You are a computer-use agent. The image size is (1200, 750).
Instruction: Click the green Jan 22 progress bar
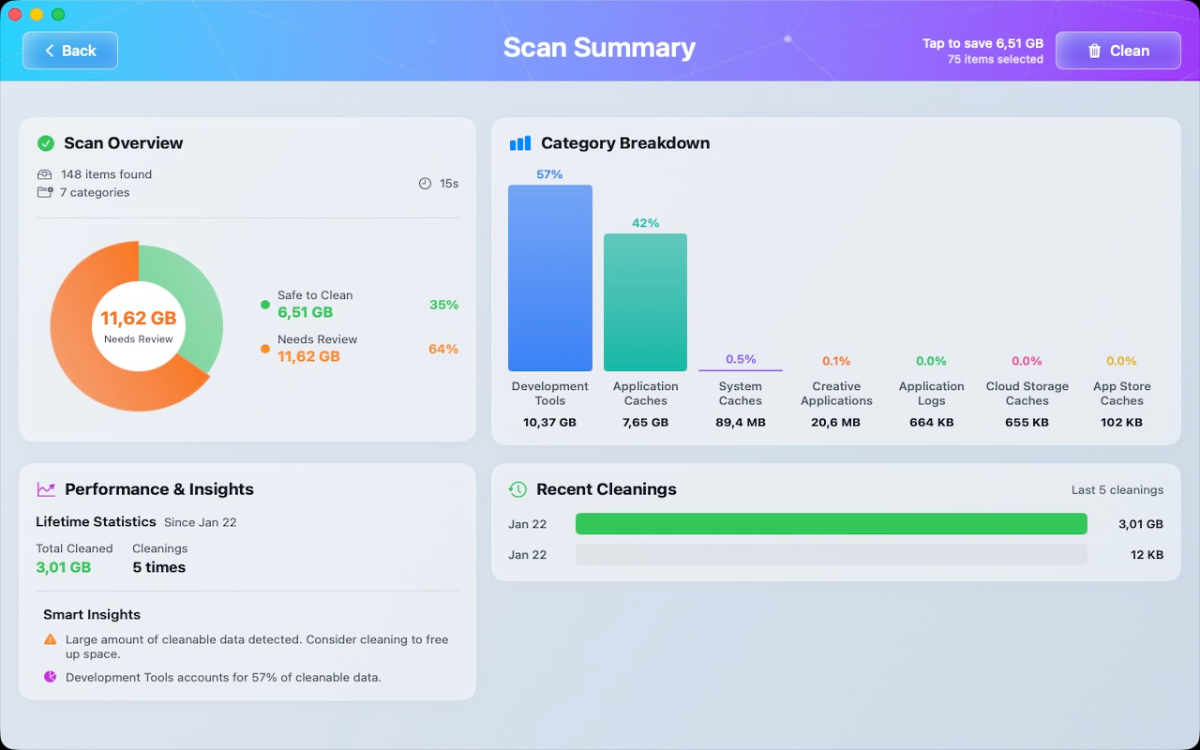(x=830, y=523)
